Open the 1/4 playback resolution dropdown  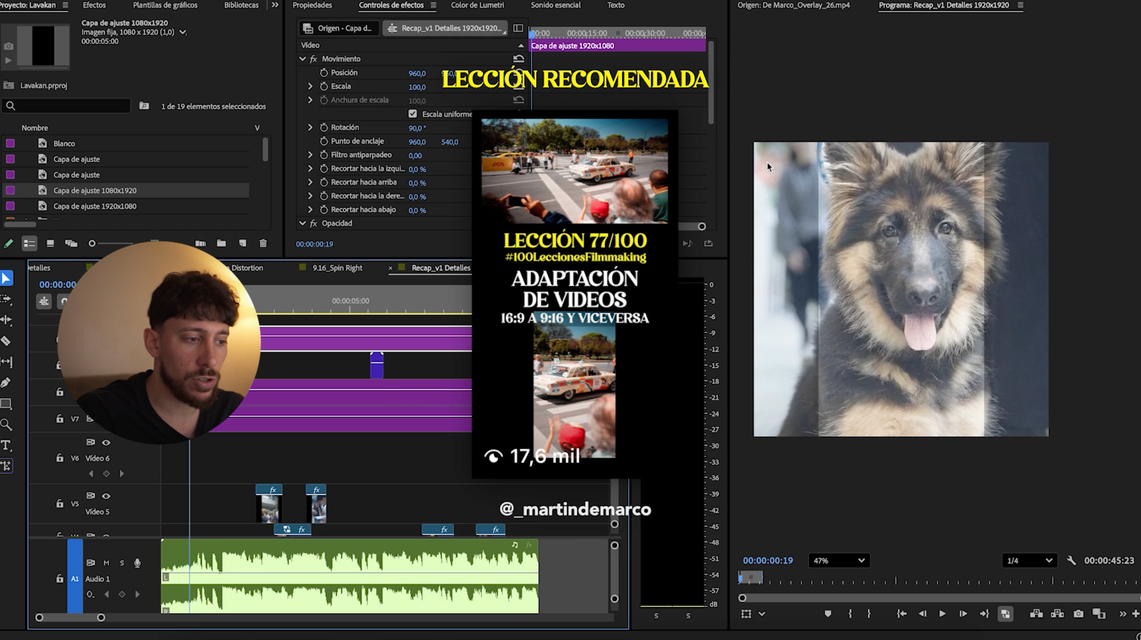1028,561
